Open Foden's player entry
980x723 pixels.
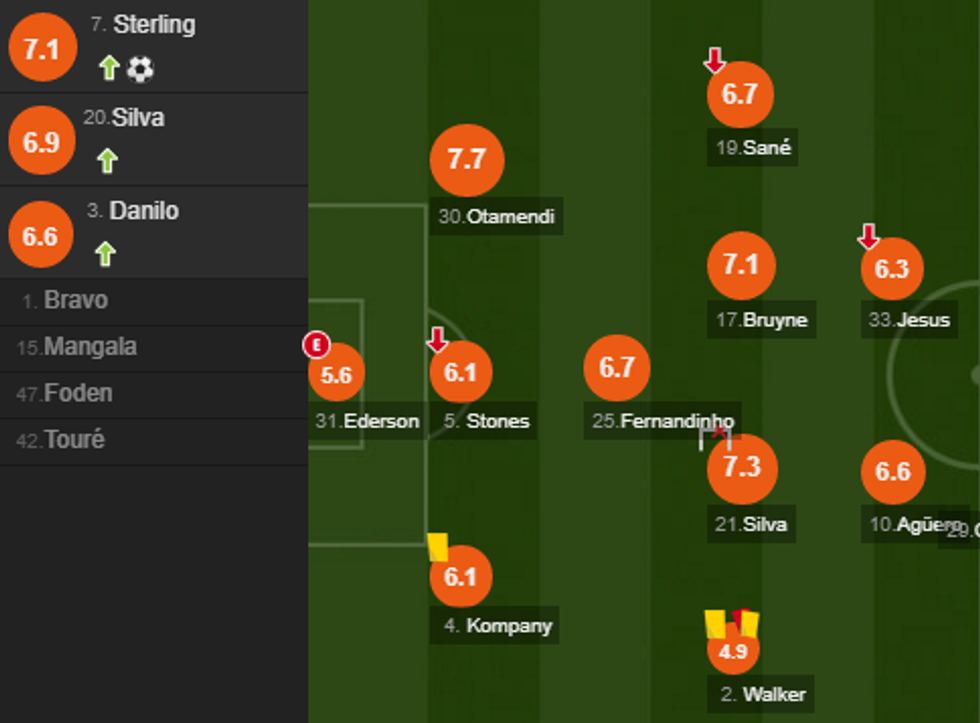coord(78,394)
